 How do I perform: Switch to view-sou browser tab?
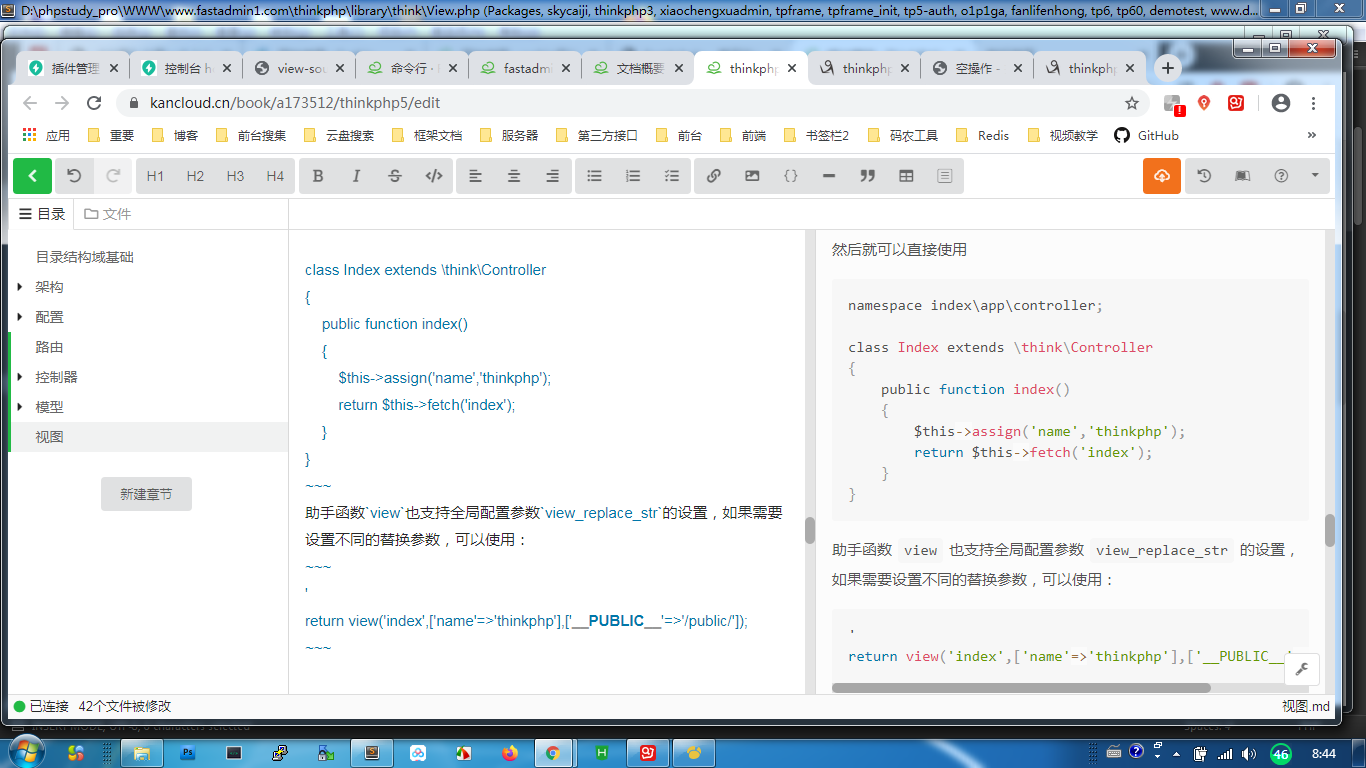coord(300,68)
